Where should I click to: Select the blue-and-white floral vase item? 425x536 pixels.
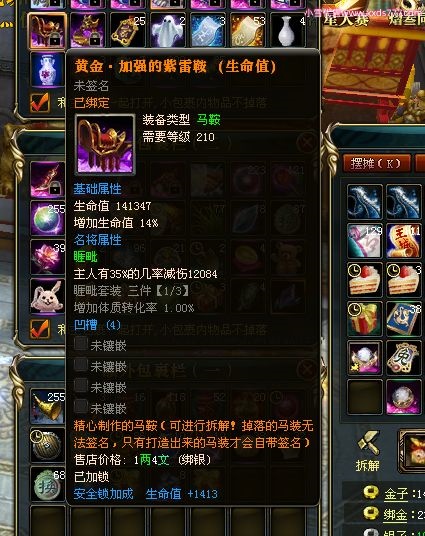tap(48, 70)
